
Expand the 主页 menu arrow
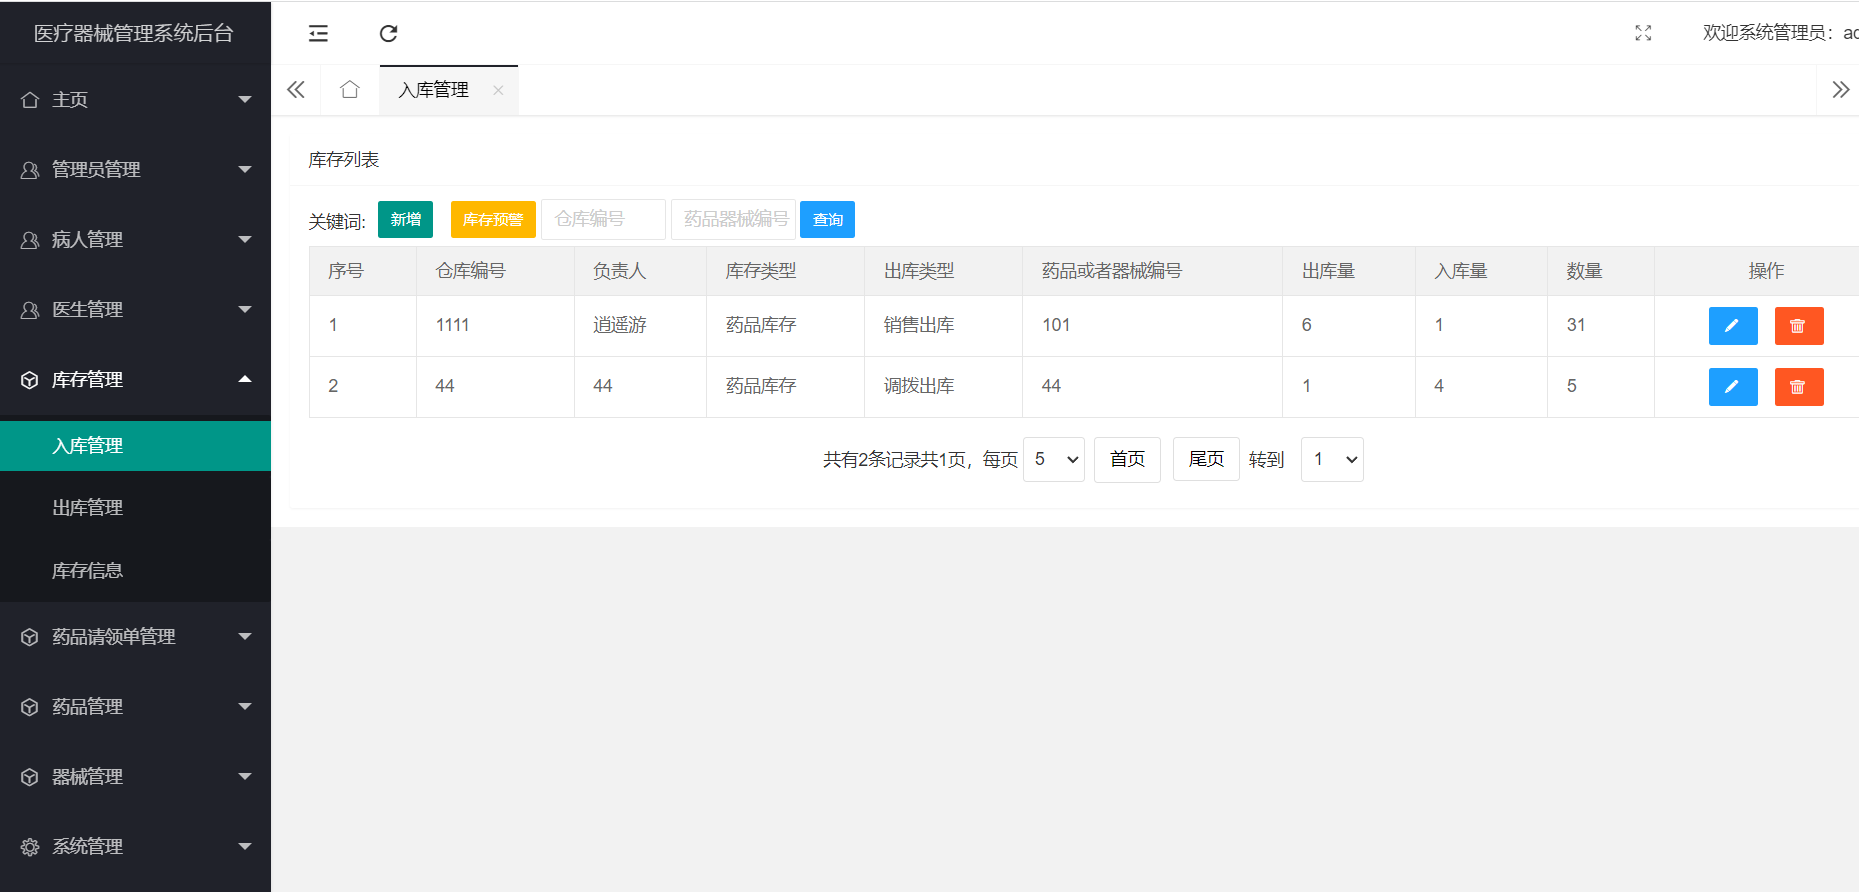[245, 99]
